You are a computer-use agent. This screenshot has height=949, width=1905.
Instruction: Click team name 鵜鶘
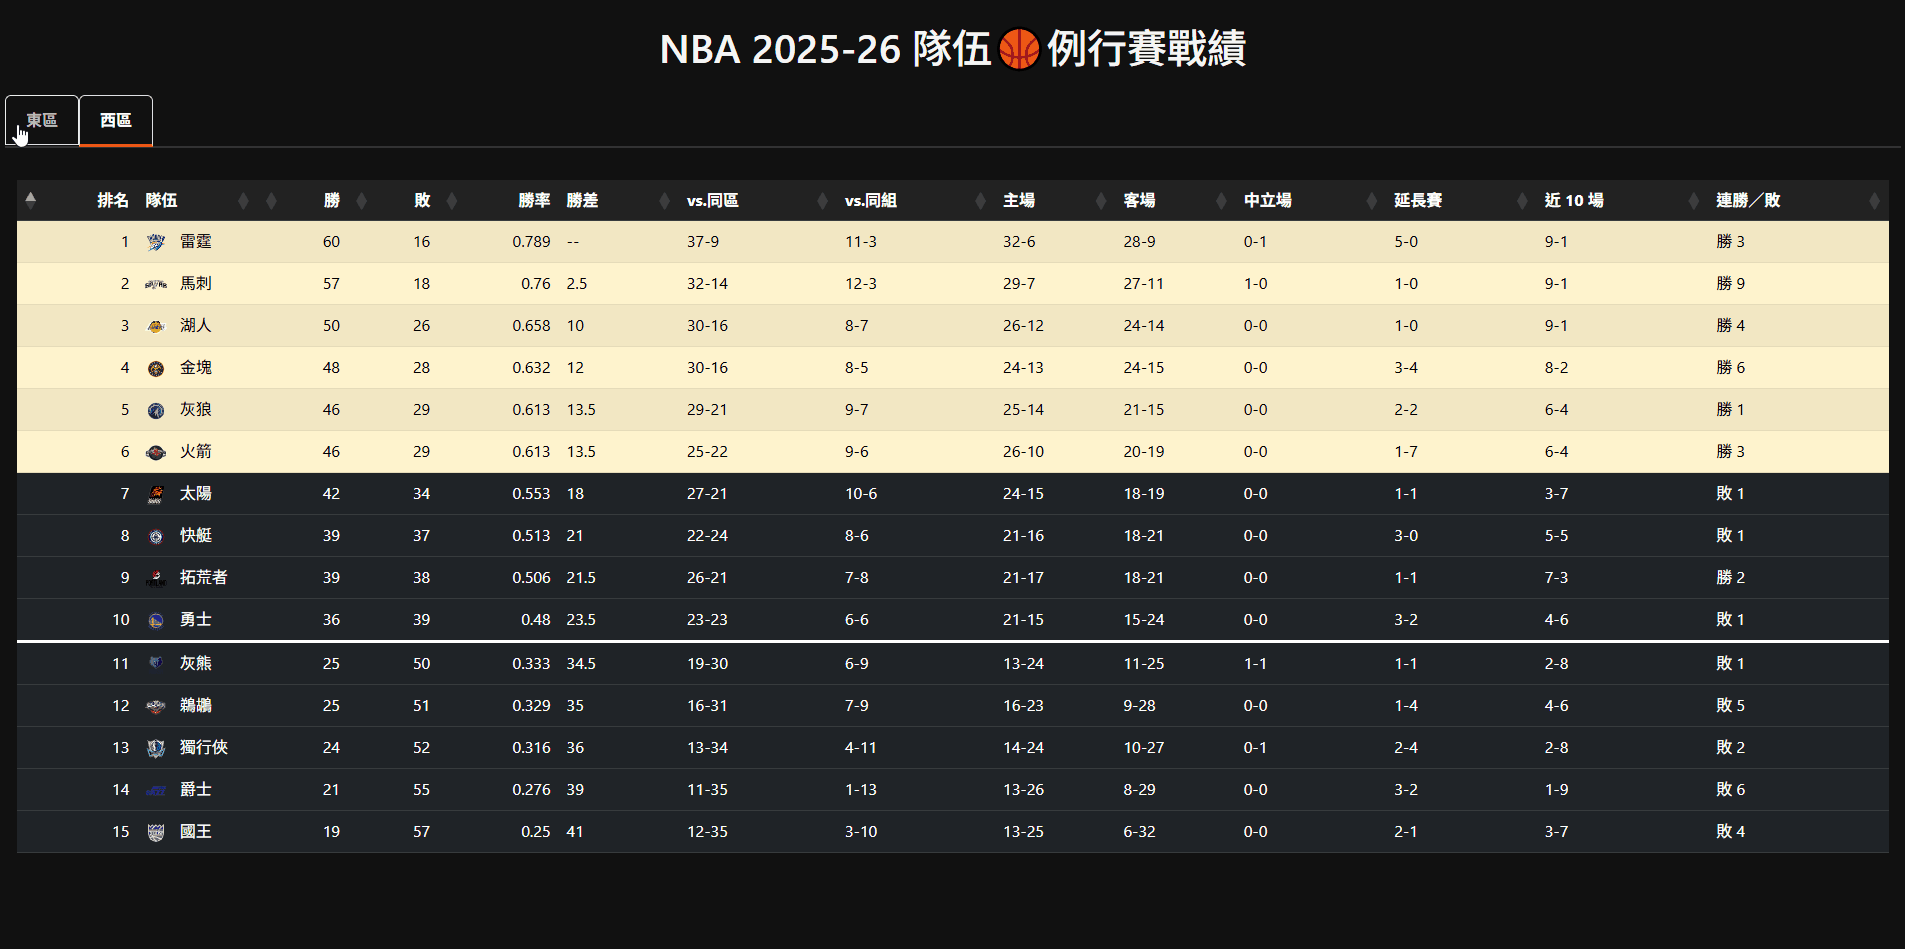195,705
